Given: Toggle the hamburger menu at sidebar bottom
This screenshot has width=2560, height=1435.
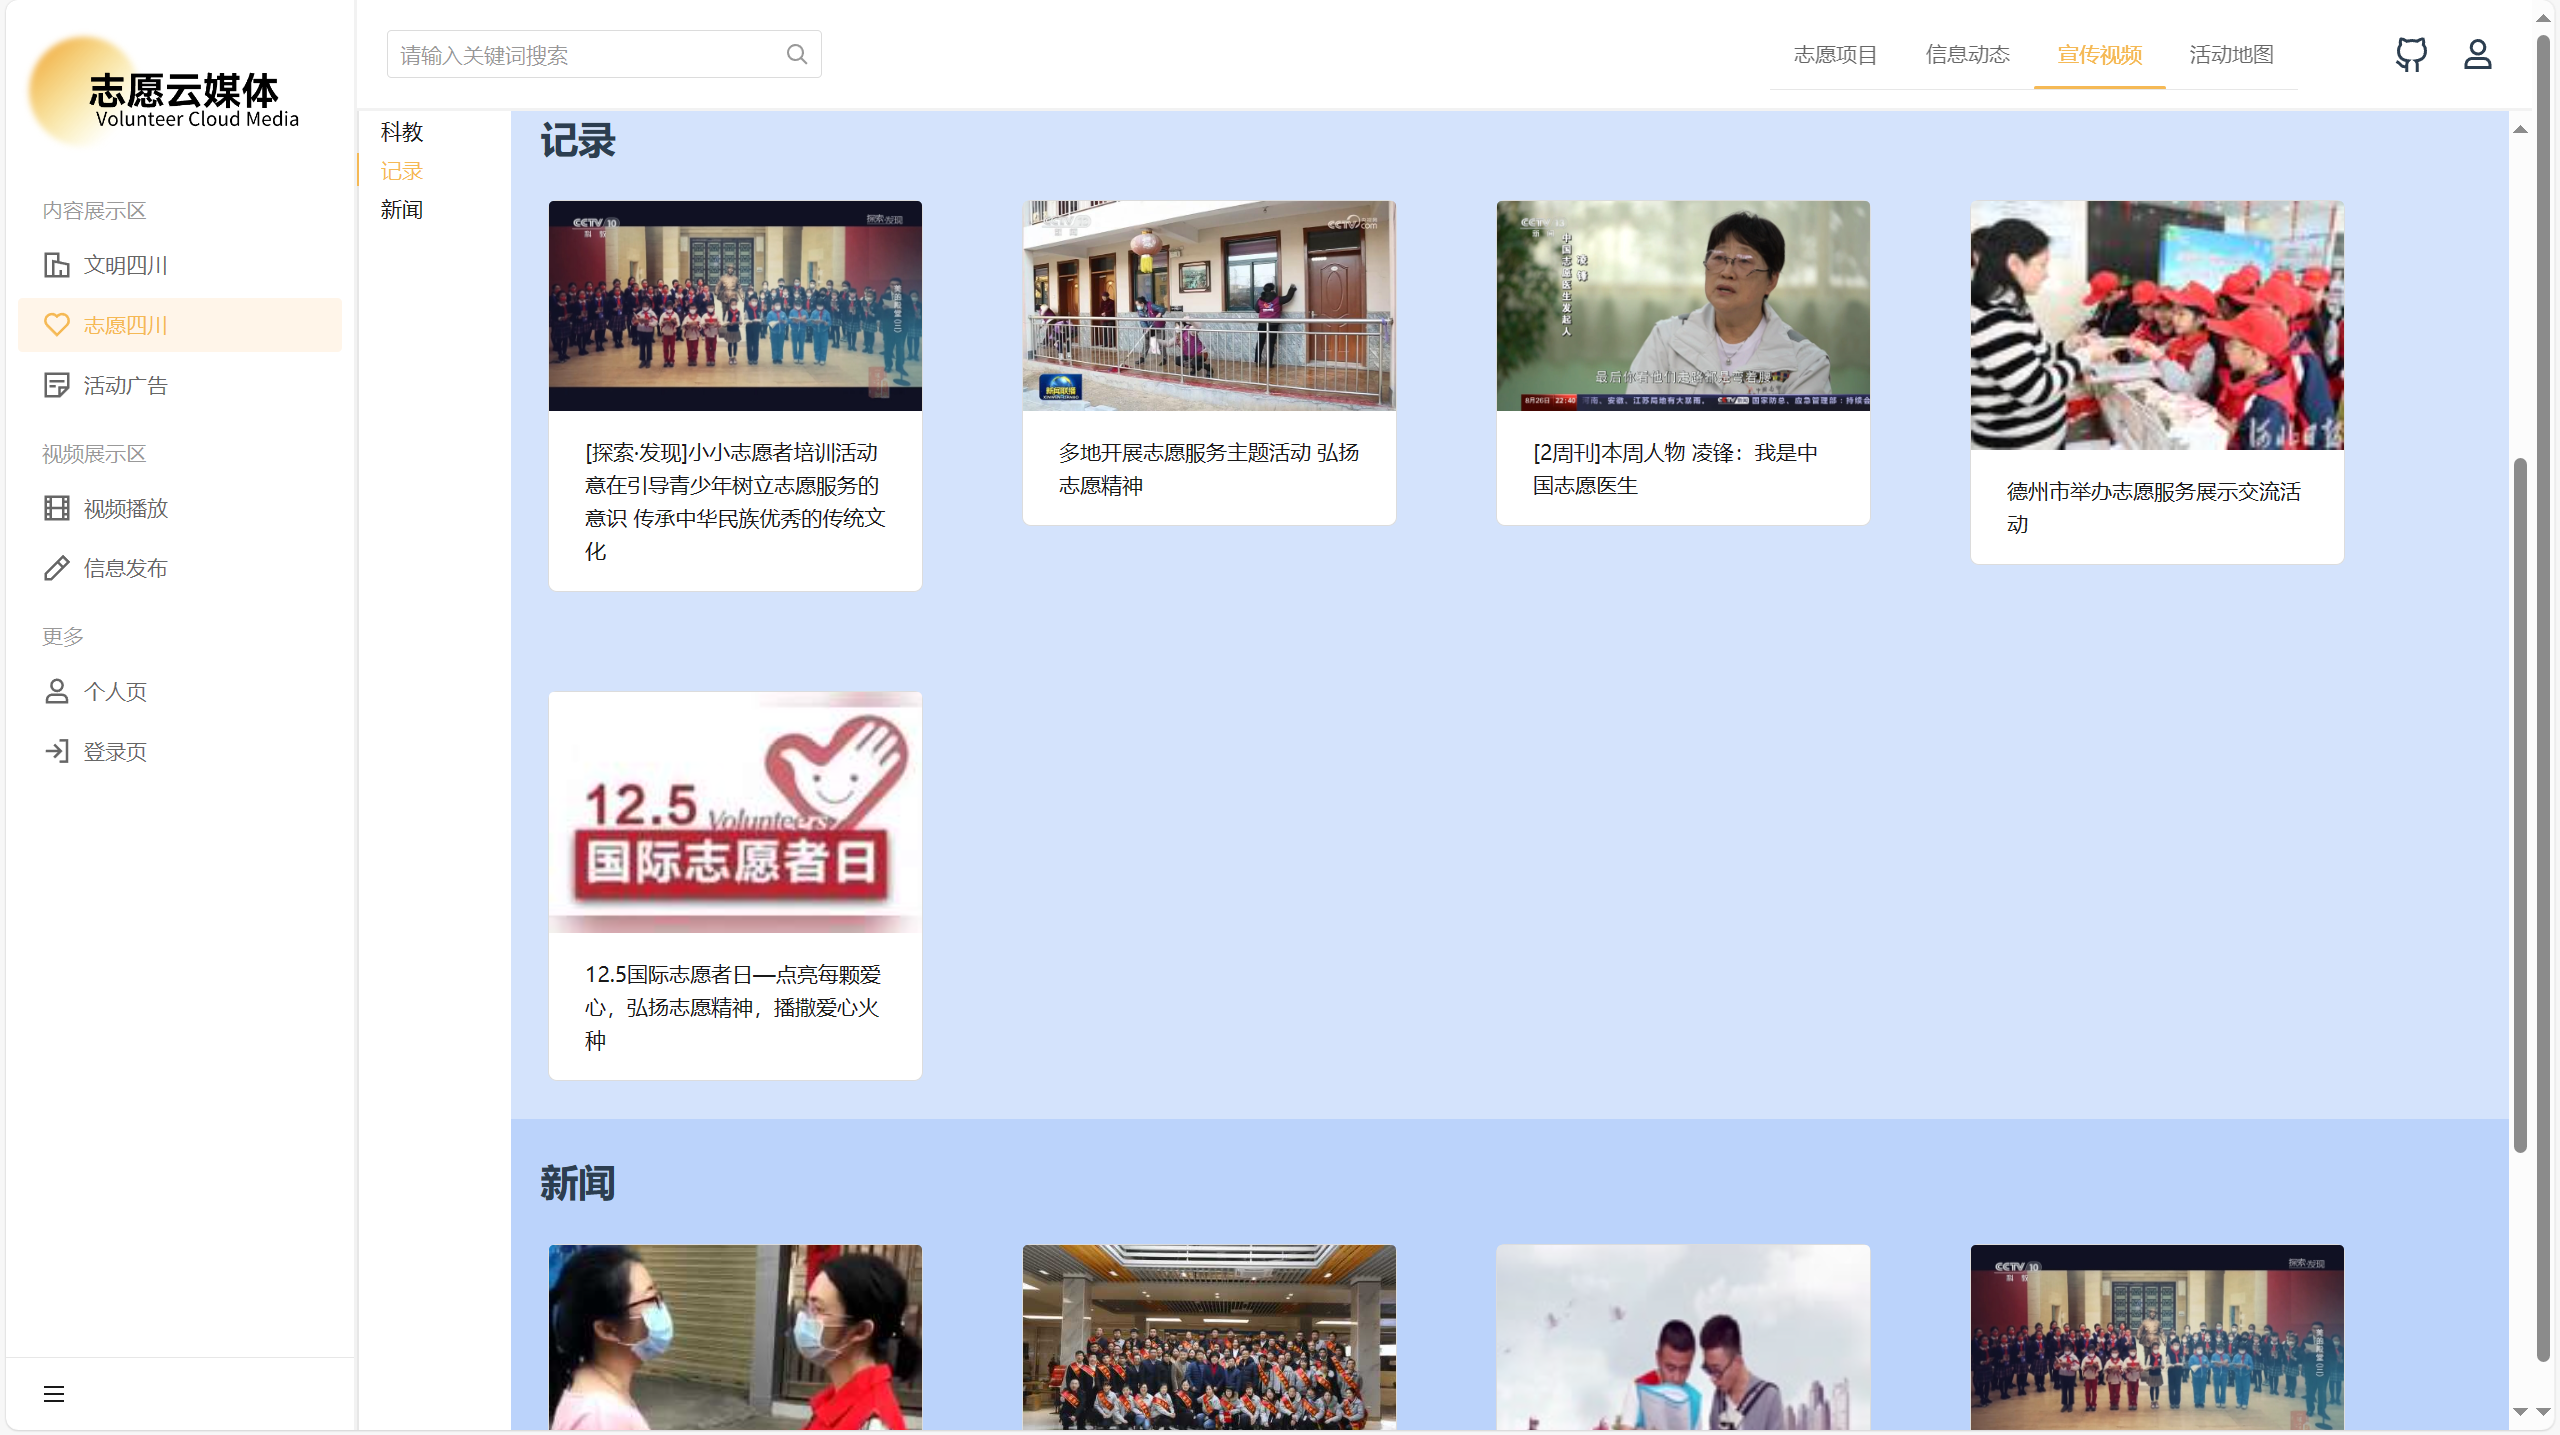Looking at the screenshot, I should tap(54, 1393).
